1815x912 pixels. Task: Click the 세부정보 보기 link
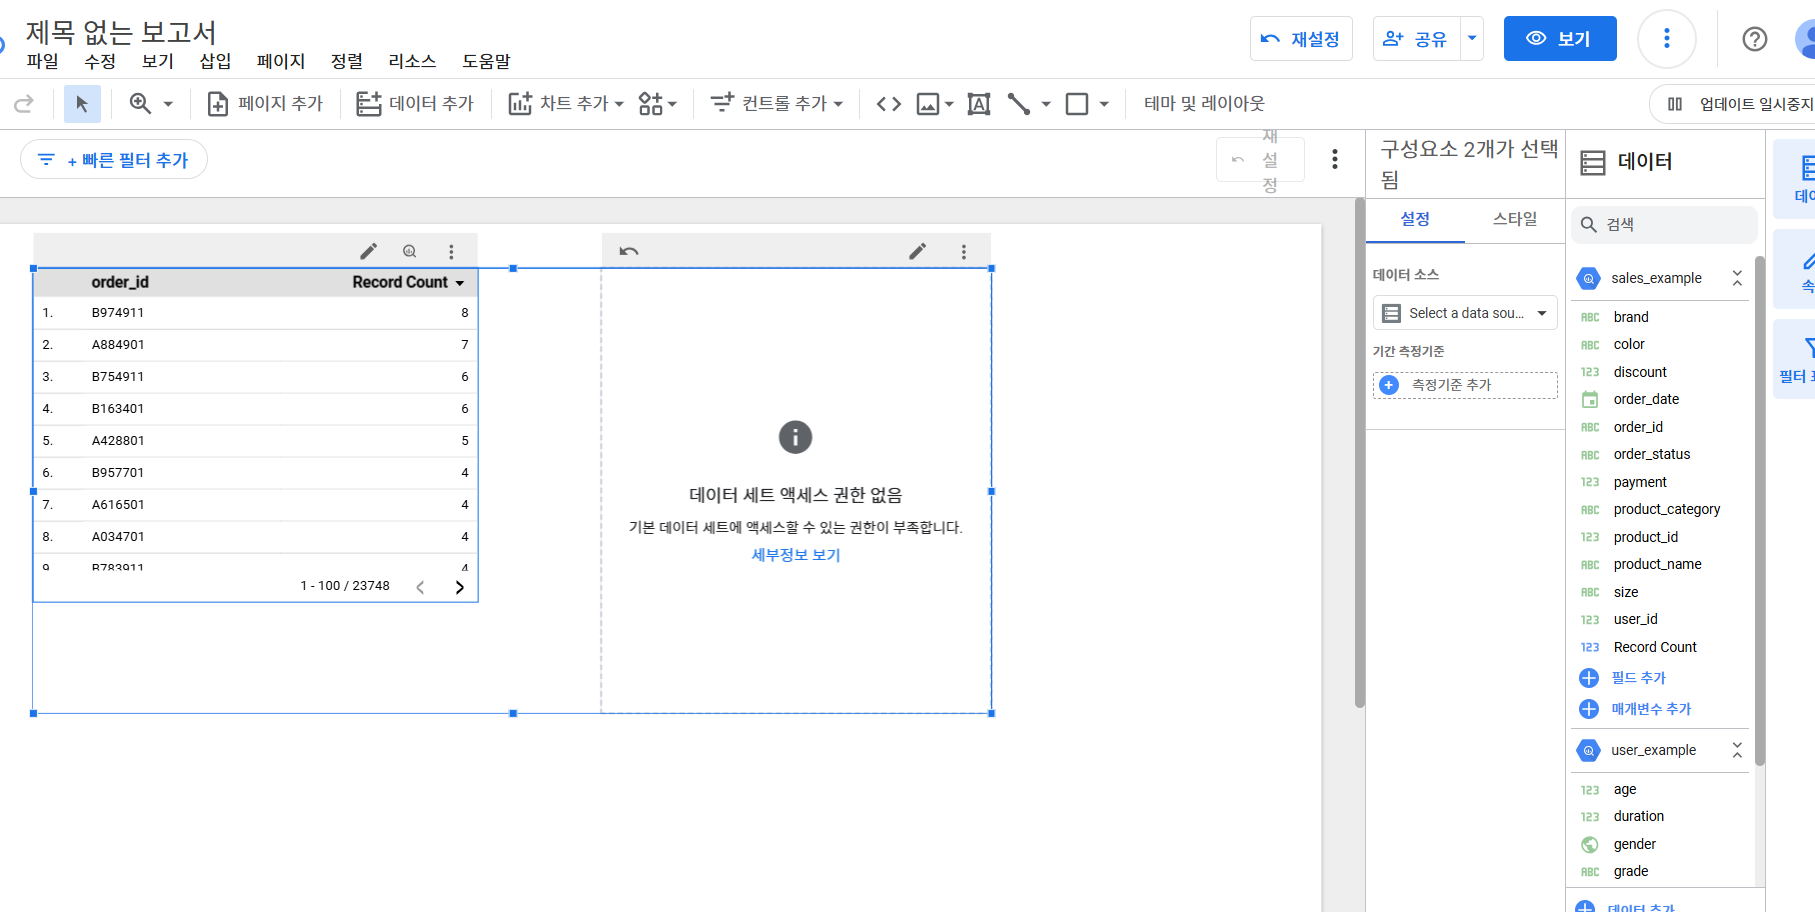(796, 555)
